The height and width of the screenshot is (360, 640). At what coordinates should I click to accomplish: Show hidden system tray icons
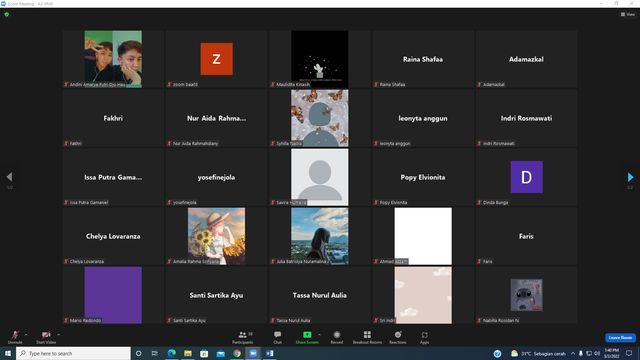coord(573,353)
